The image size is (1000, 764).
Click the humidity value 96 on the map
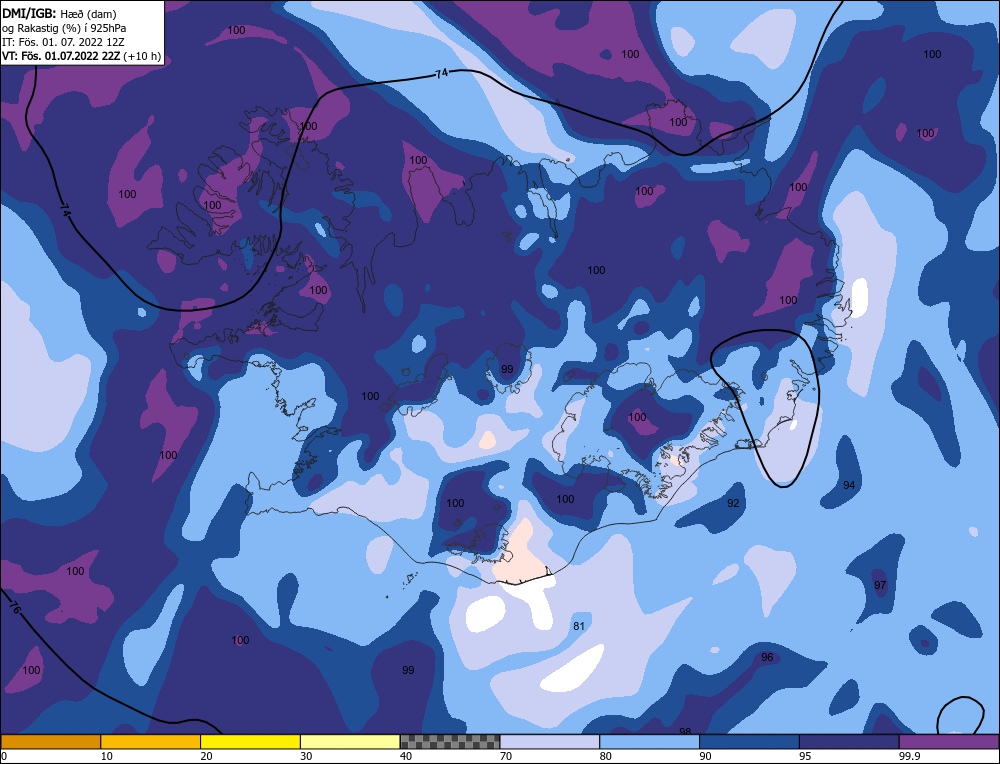767,657
